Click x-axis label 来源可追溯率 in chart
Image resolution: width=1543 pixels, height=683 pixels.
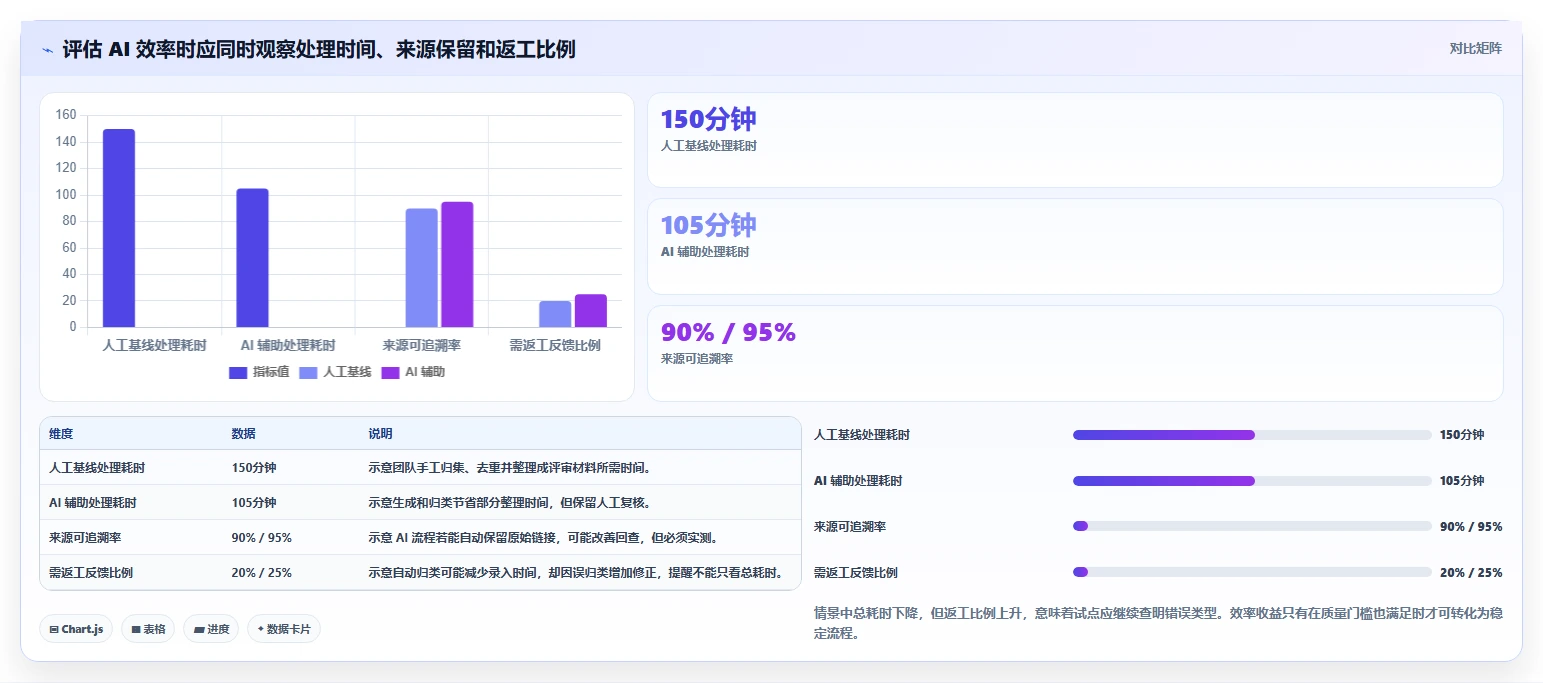pos(422,345)
